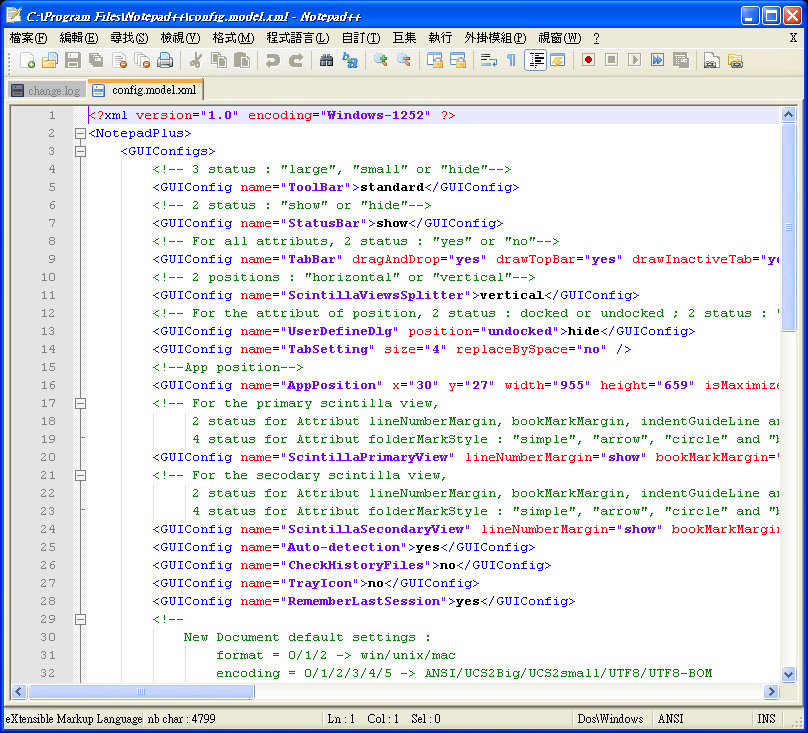Click horizontal scrollbar right arrow

point(771,691)
